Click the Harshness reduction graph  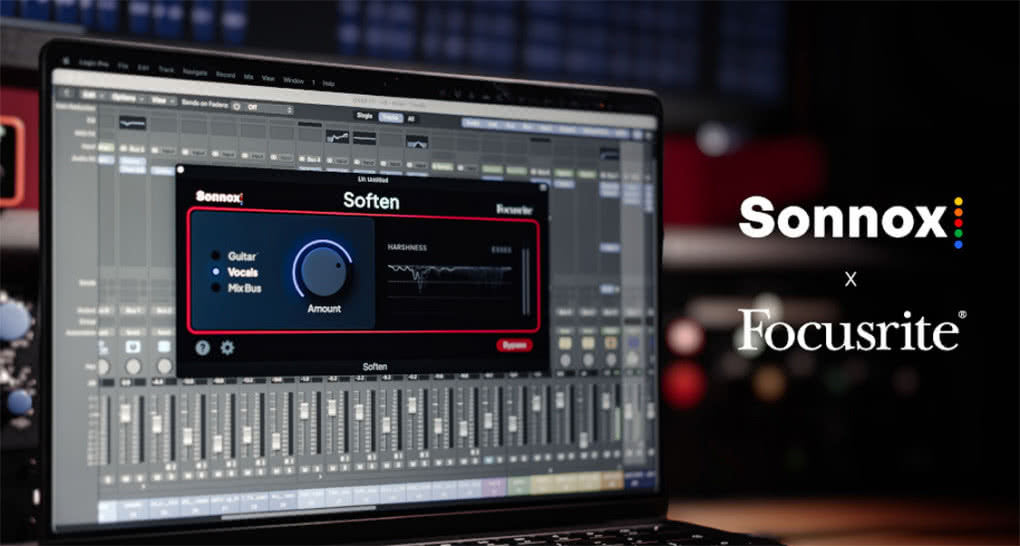coord(449,279)
